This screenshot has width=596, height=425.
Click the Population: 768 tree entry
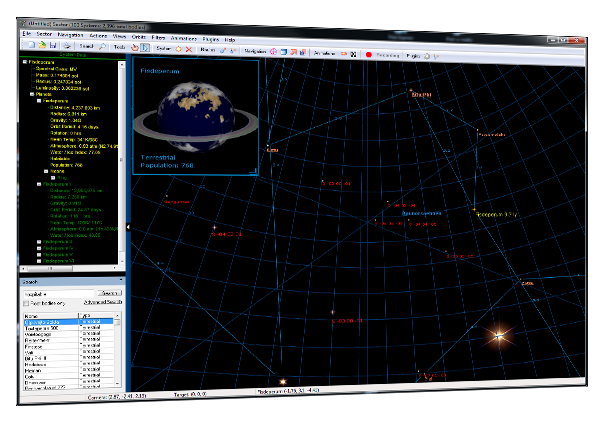click(67, 165)
